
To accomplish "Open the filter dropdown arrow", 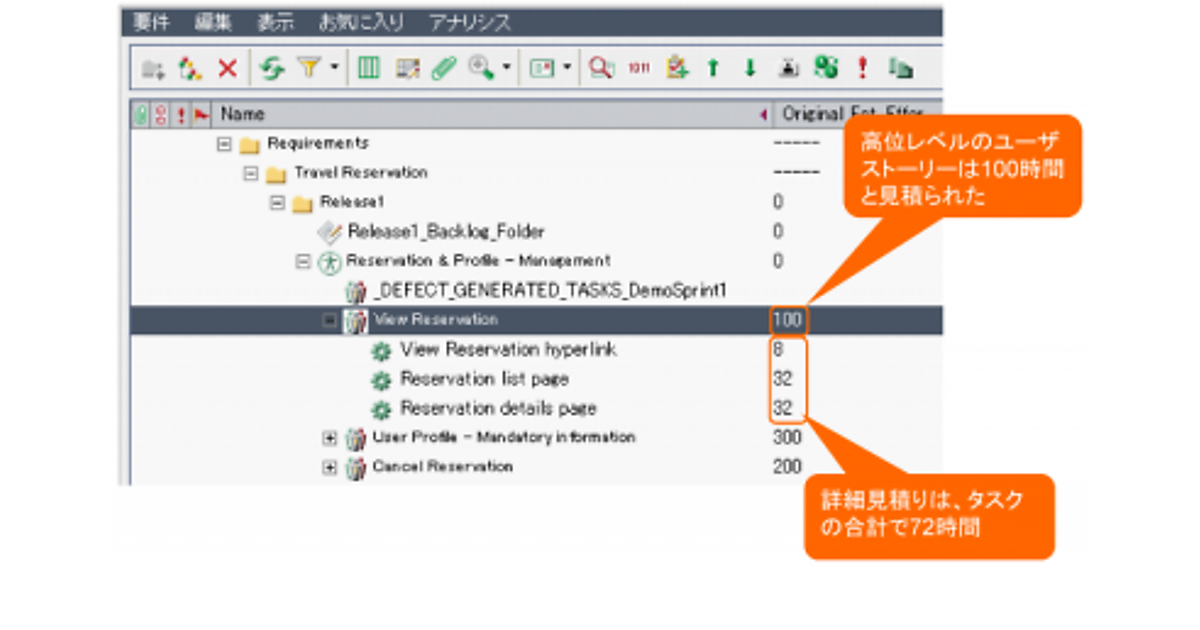I will point(334,69).
